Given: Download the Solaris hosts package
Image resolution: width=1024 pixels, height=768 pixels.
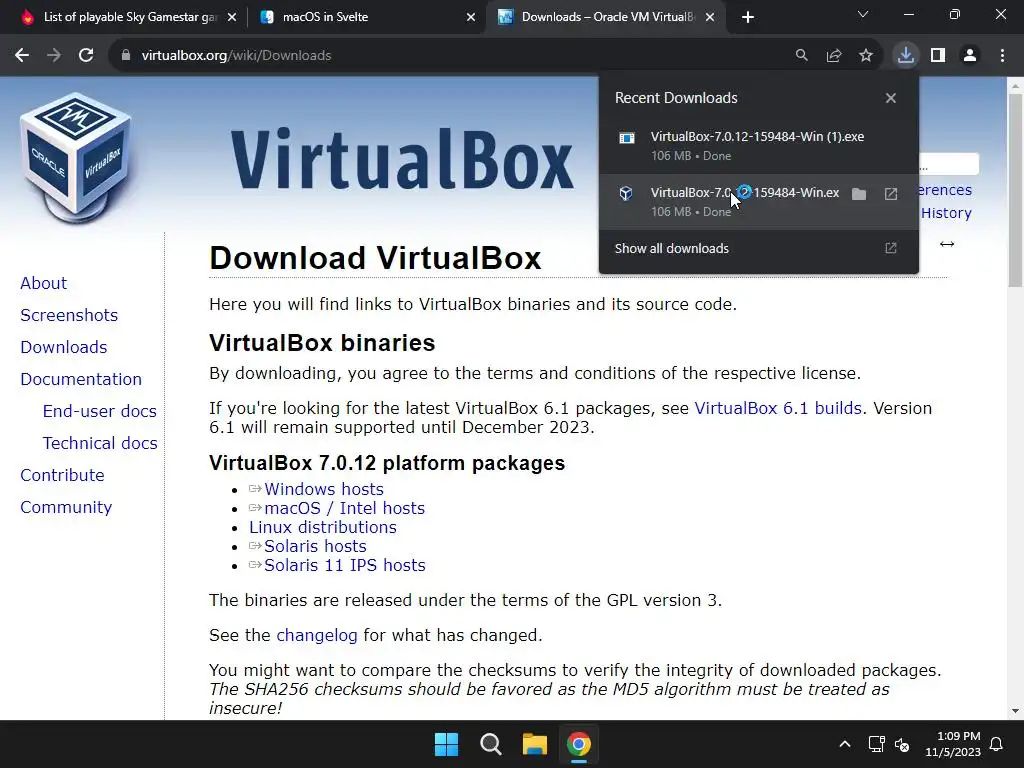Looking at the screenshot, I should pos(315,546).
